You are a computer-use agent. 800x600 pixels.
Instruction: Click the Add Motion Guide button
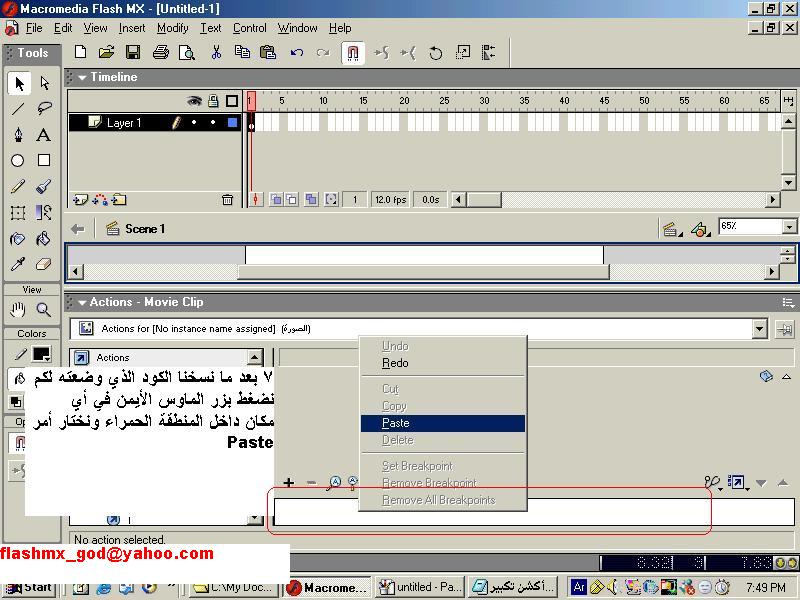[99, 200]
